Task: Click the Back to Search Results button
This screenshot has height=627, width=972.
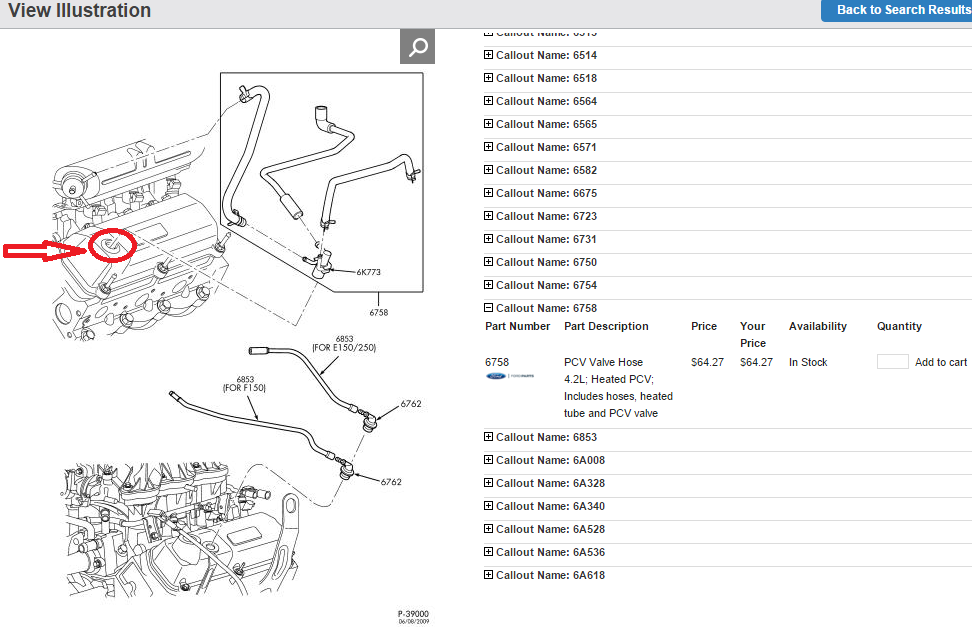Action: 898,10
